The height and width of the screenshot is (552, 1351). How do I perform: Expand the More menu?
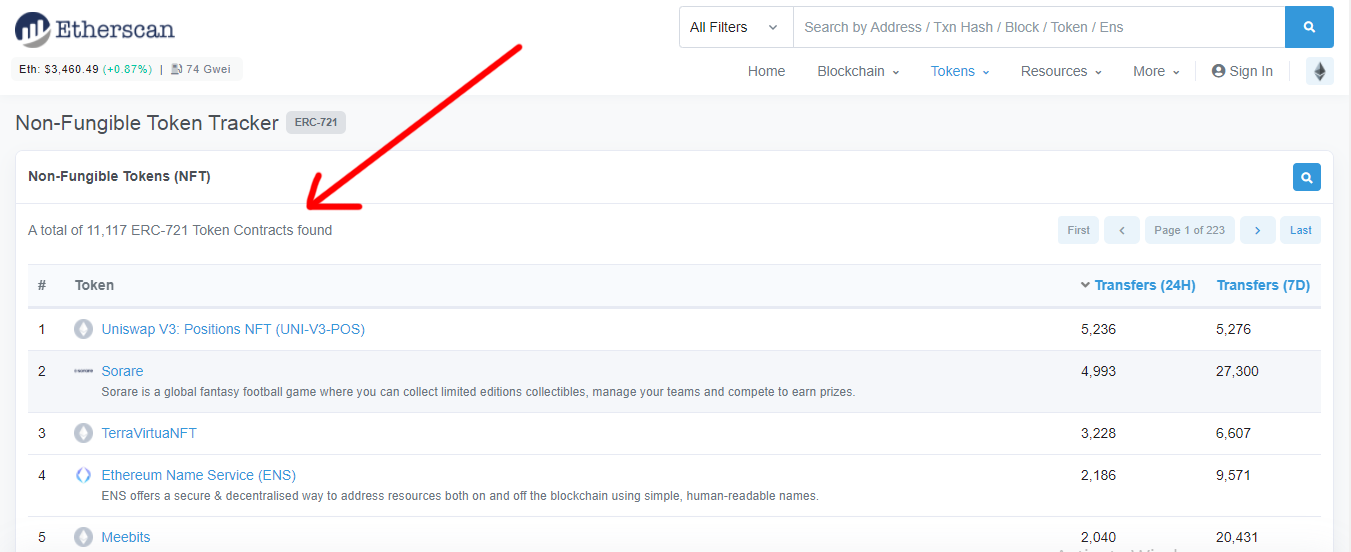pyautogui.click(x=1156, y=71)
